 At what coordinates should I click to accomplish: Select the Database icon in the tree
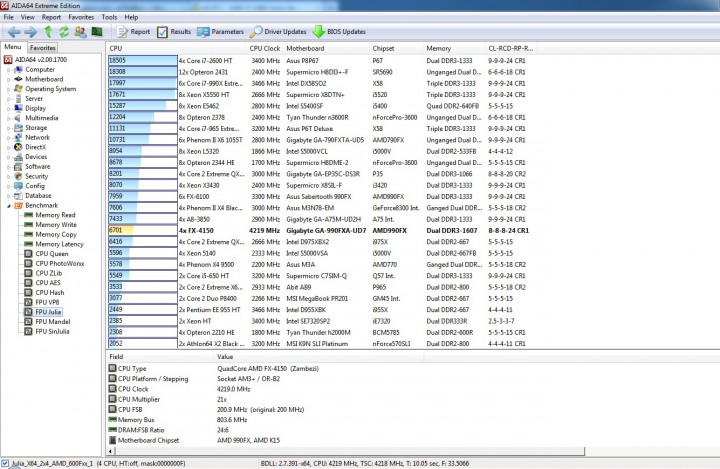click(x=18, y=196)
